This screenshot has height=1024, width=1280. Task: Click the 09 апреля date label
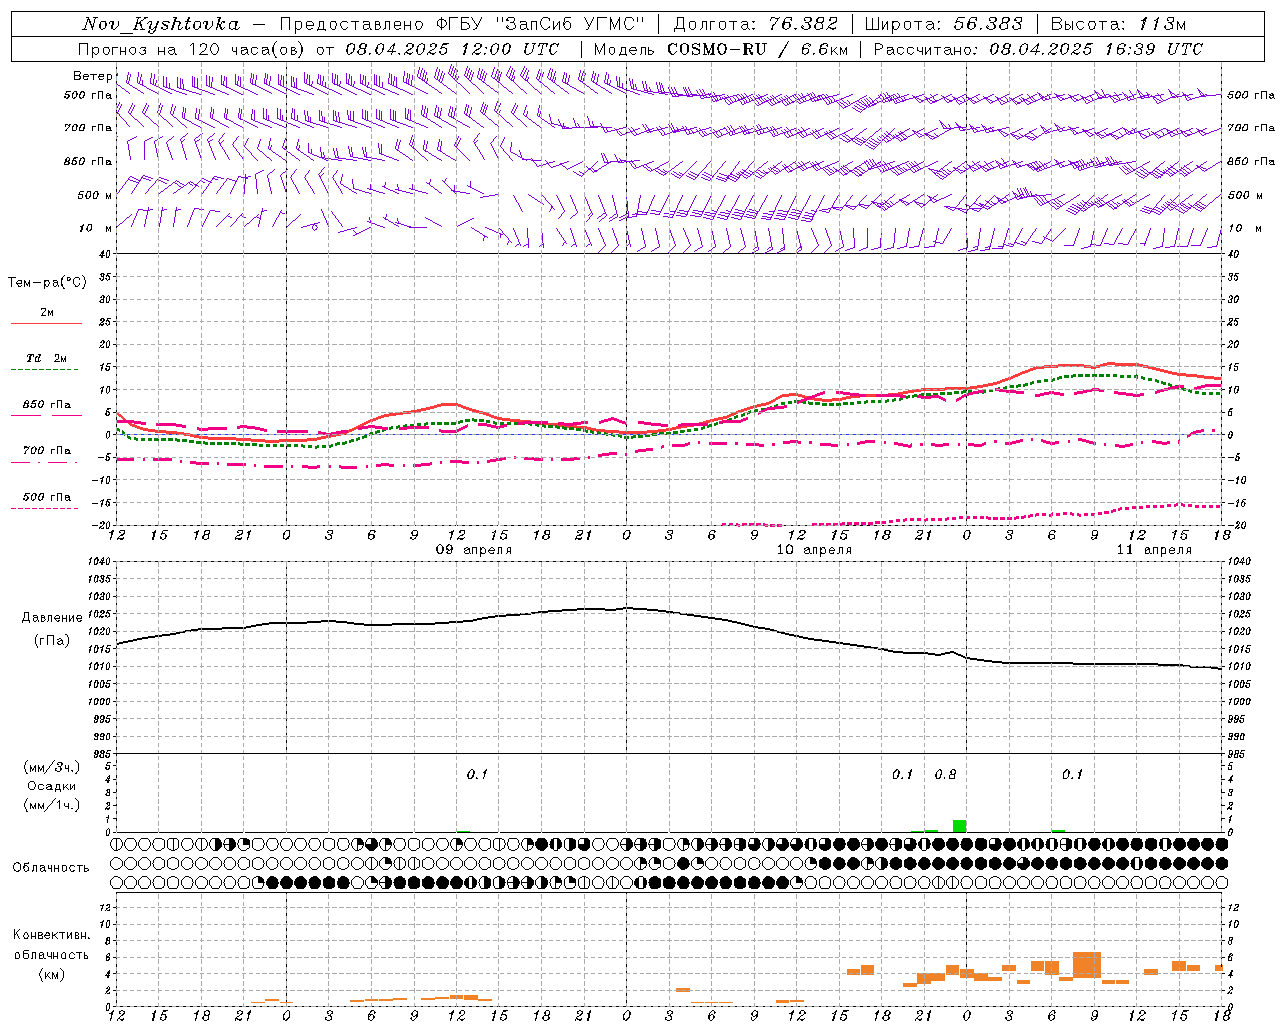[474, 550]
